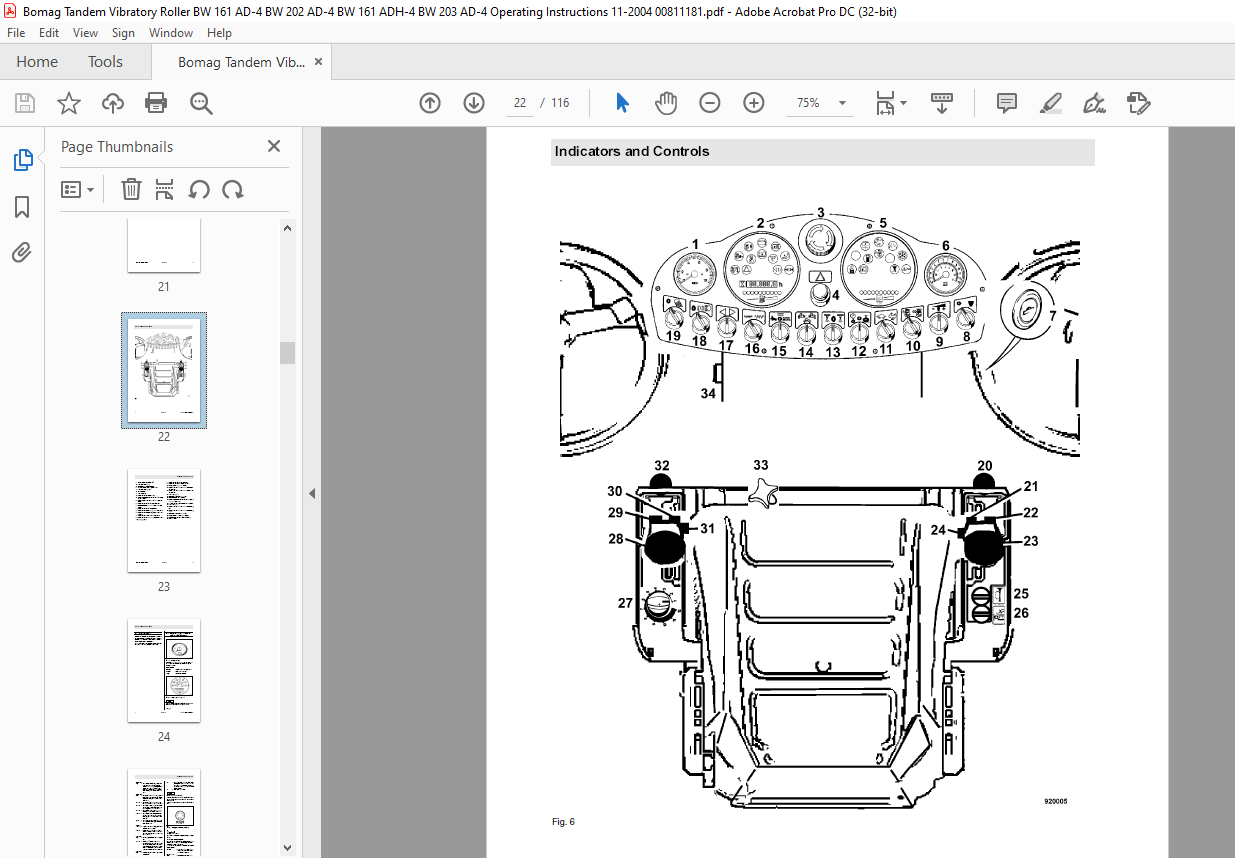Zoom in with the plus icon
This screenshot has width=1235, height=858.
pos(754,103)
